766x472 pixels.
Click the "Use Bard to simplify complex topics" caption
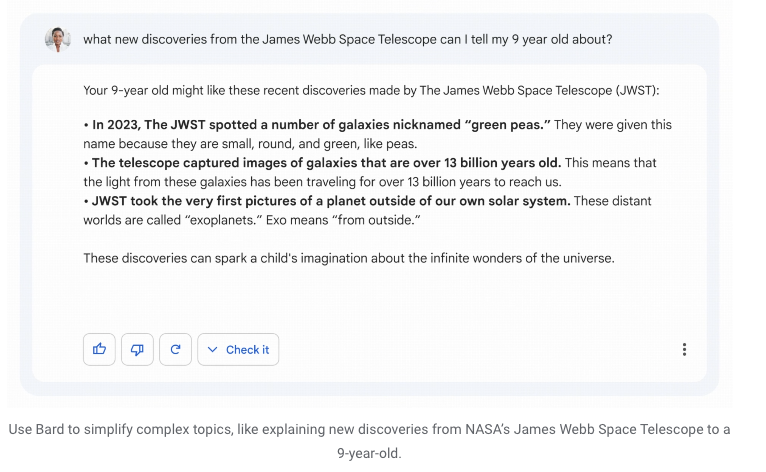pos(369,429)
